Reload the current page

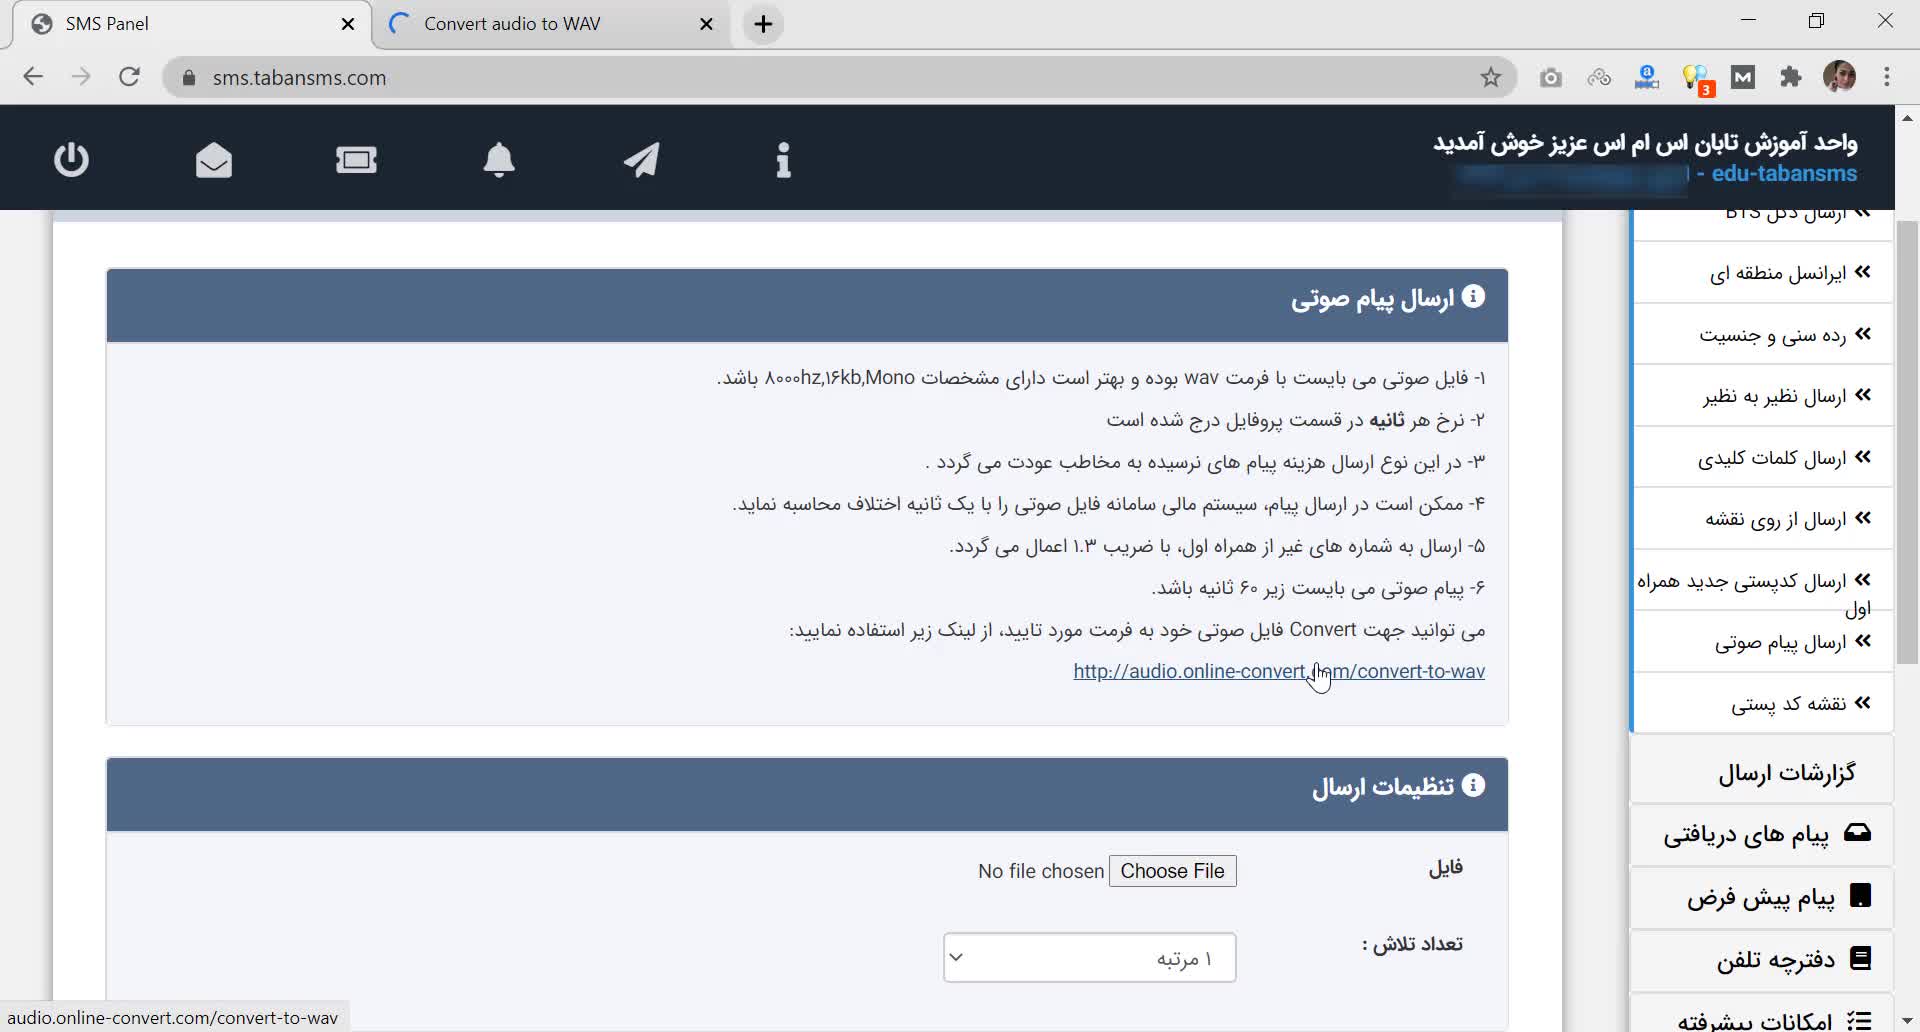(129, 78)
